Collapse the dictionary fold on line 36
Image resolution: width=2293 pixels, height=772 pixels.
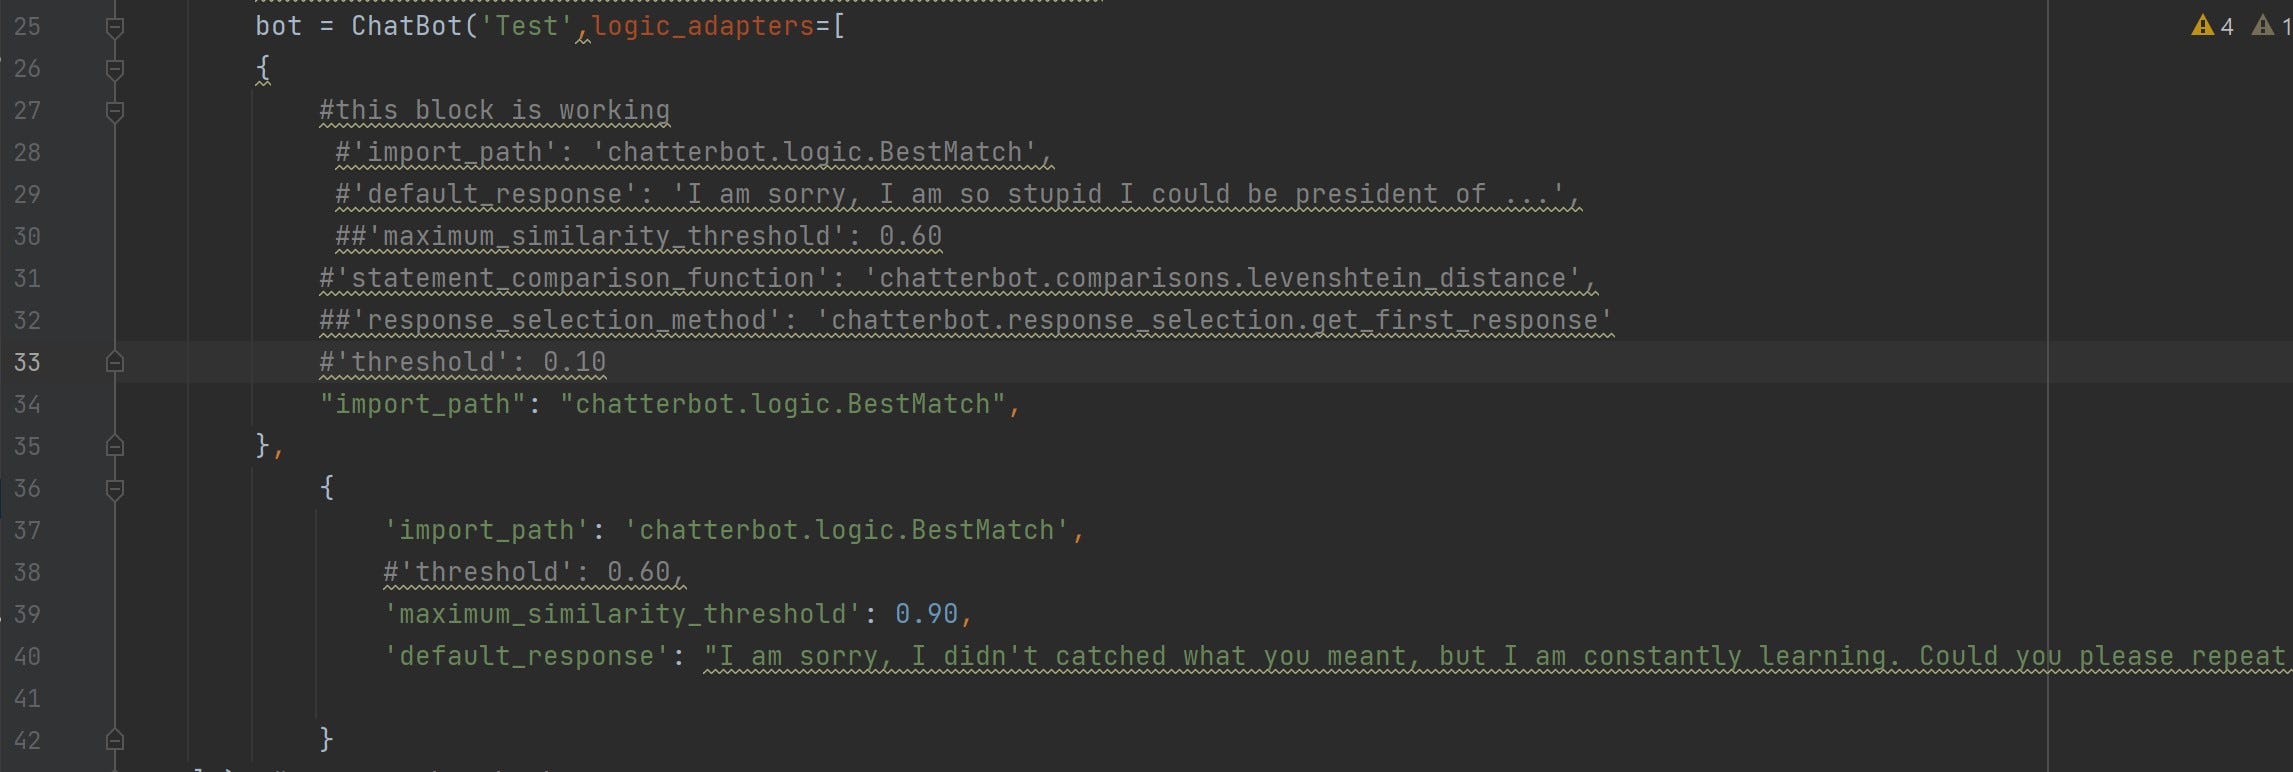coord(115,489)
